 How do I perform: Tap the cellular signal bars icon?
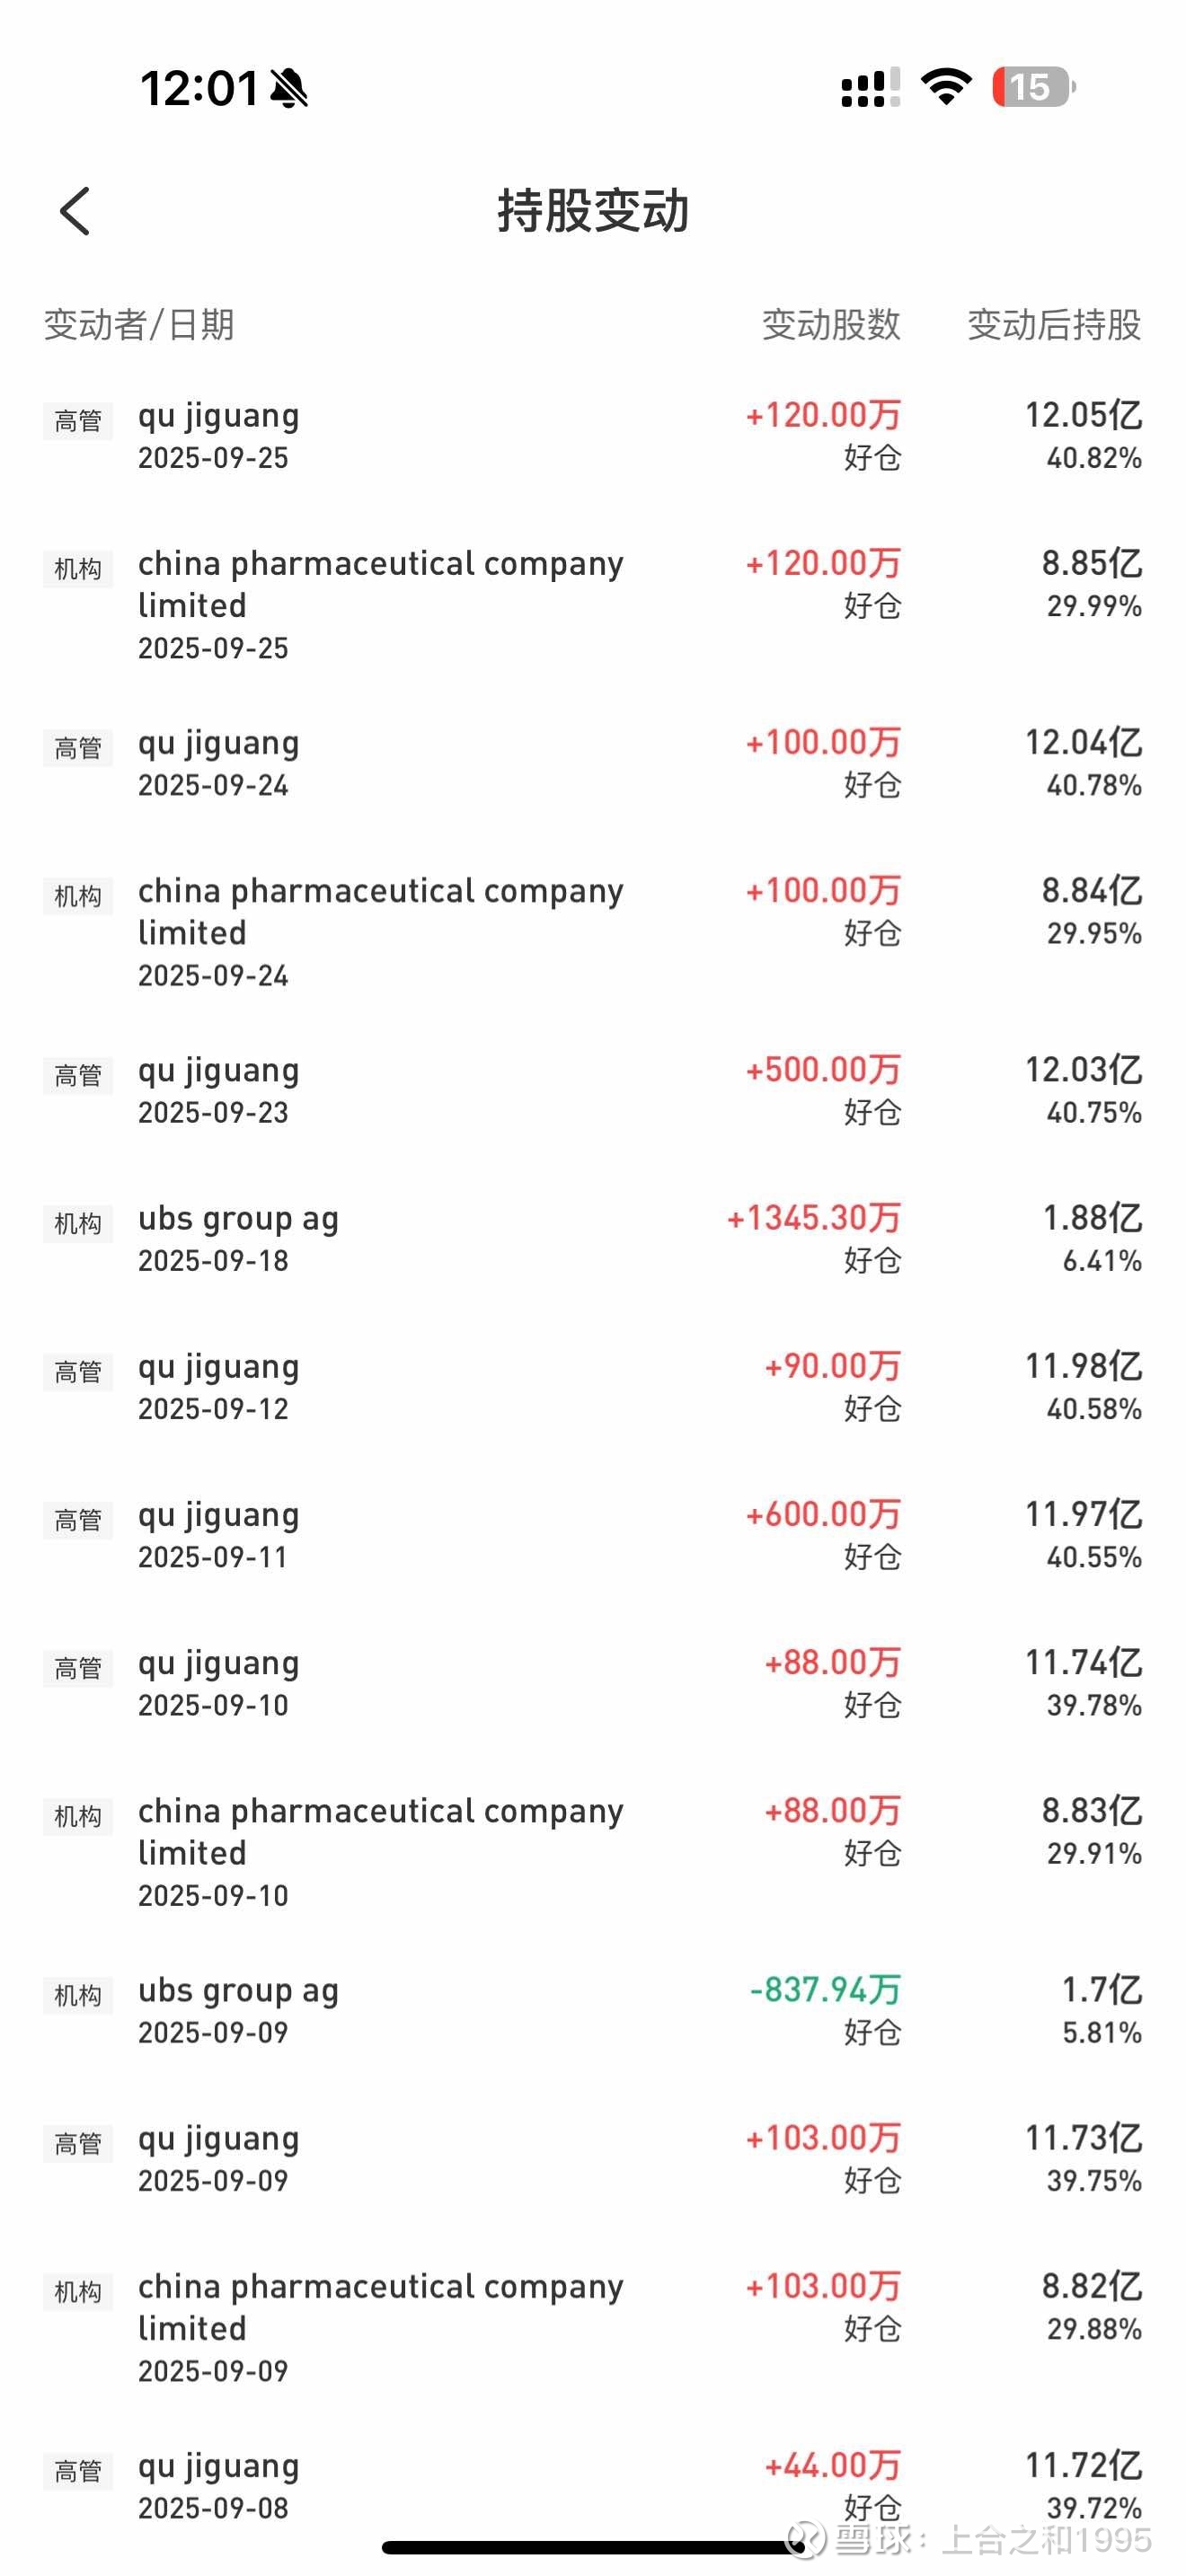coord(869,88)
